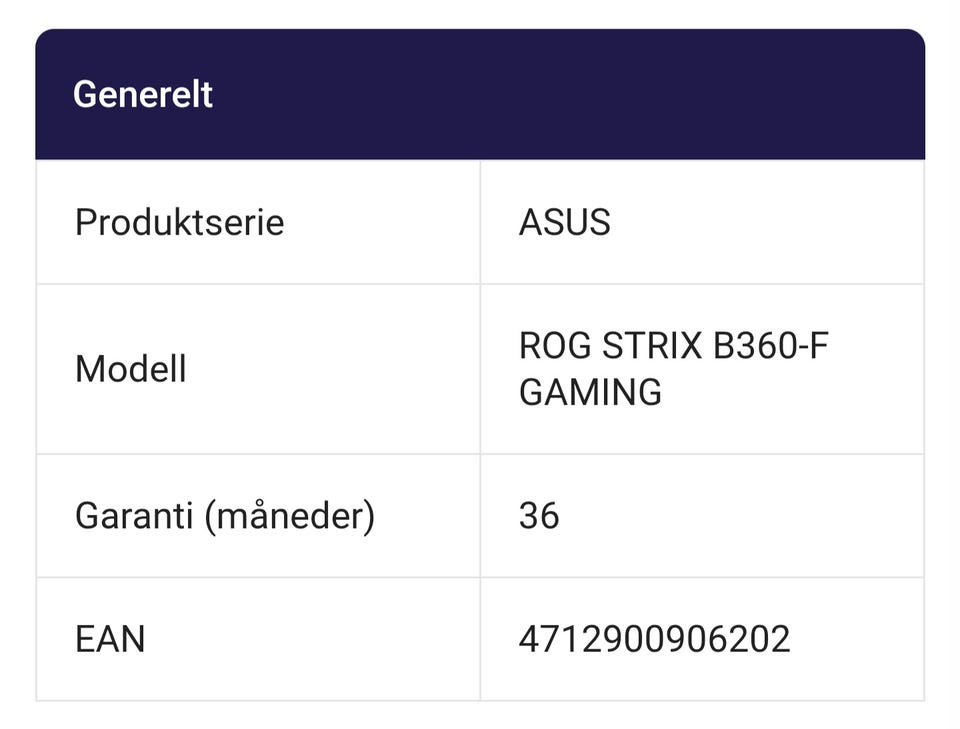Click the Modell row label
This screenshot has height=729, width=960.
pos(130,369)
